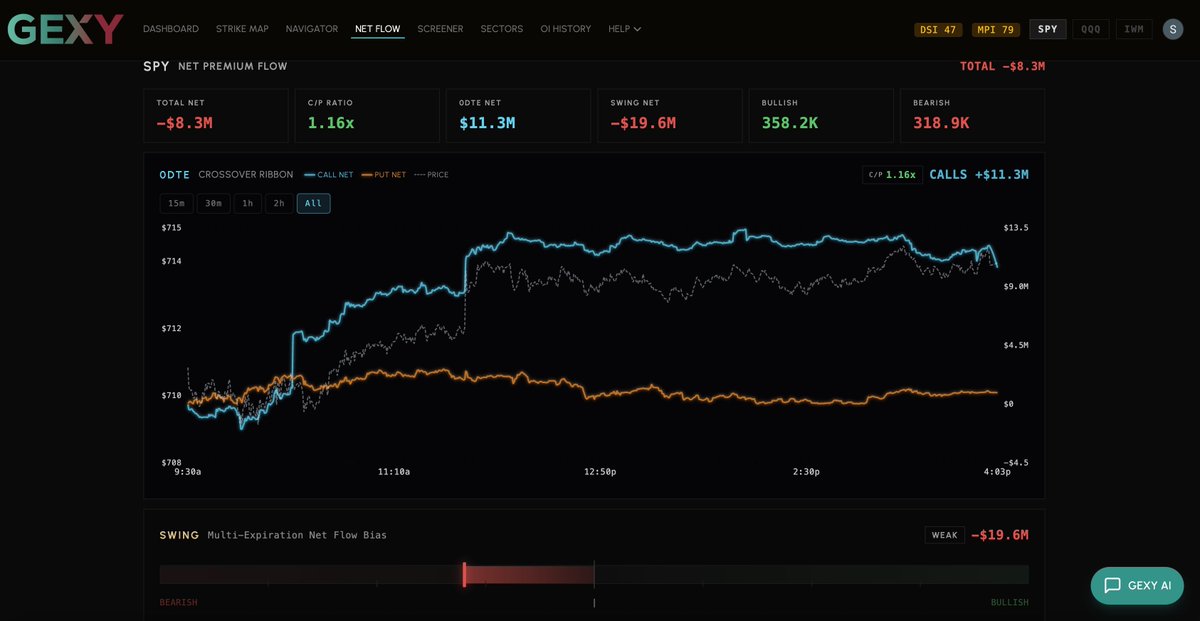Click the Bullish 358.2K card
The height and width of the screenshot is (621, 1200).
(x=821, y=115)
